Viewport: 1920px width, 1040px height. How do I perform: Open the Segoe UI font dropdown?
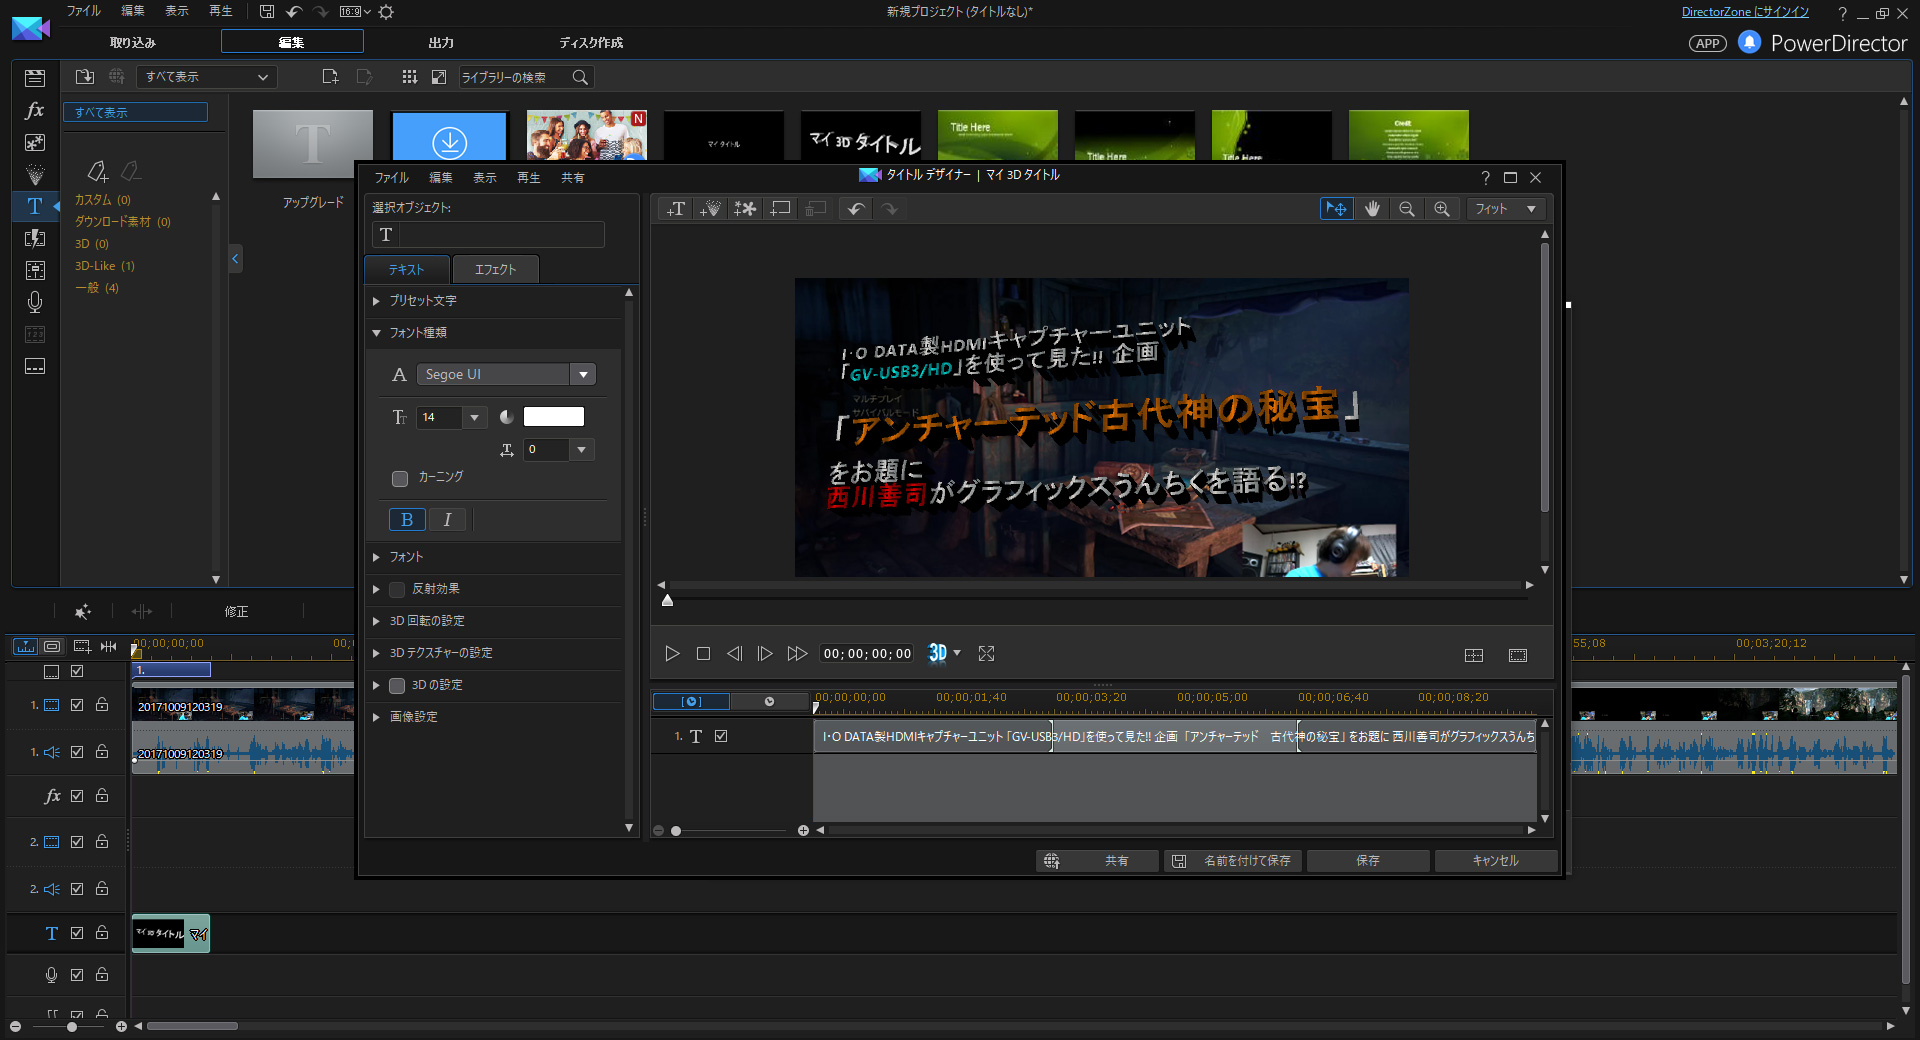point(506,374)
